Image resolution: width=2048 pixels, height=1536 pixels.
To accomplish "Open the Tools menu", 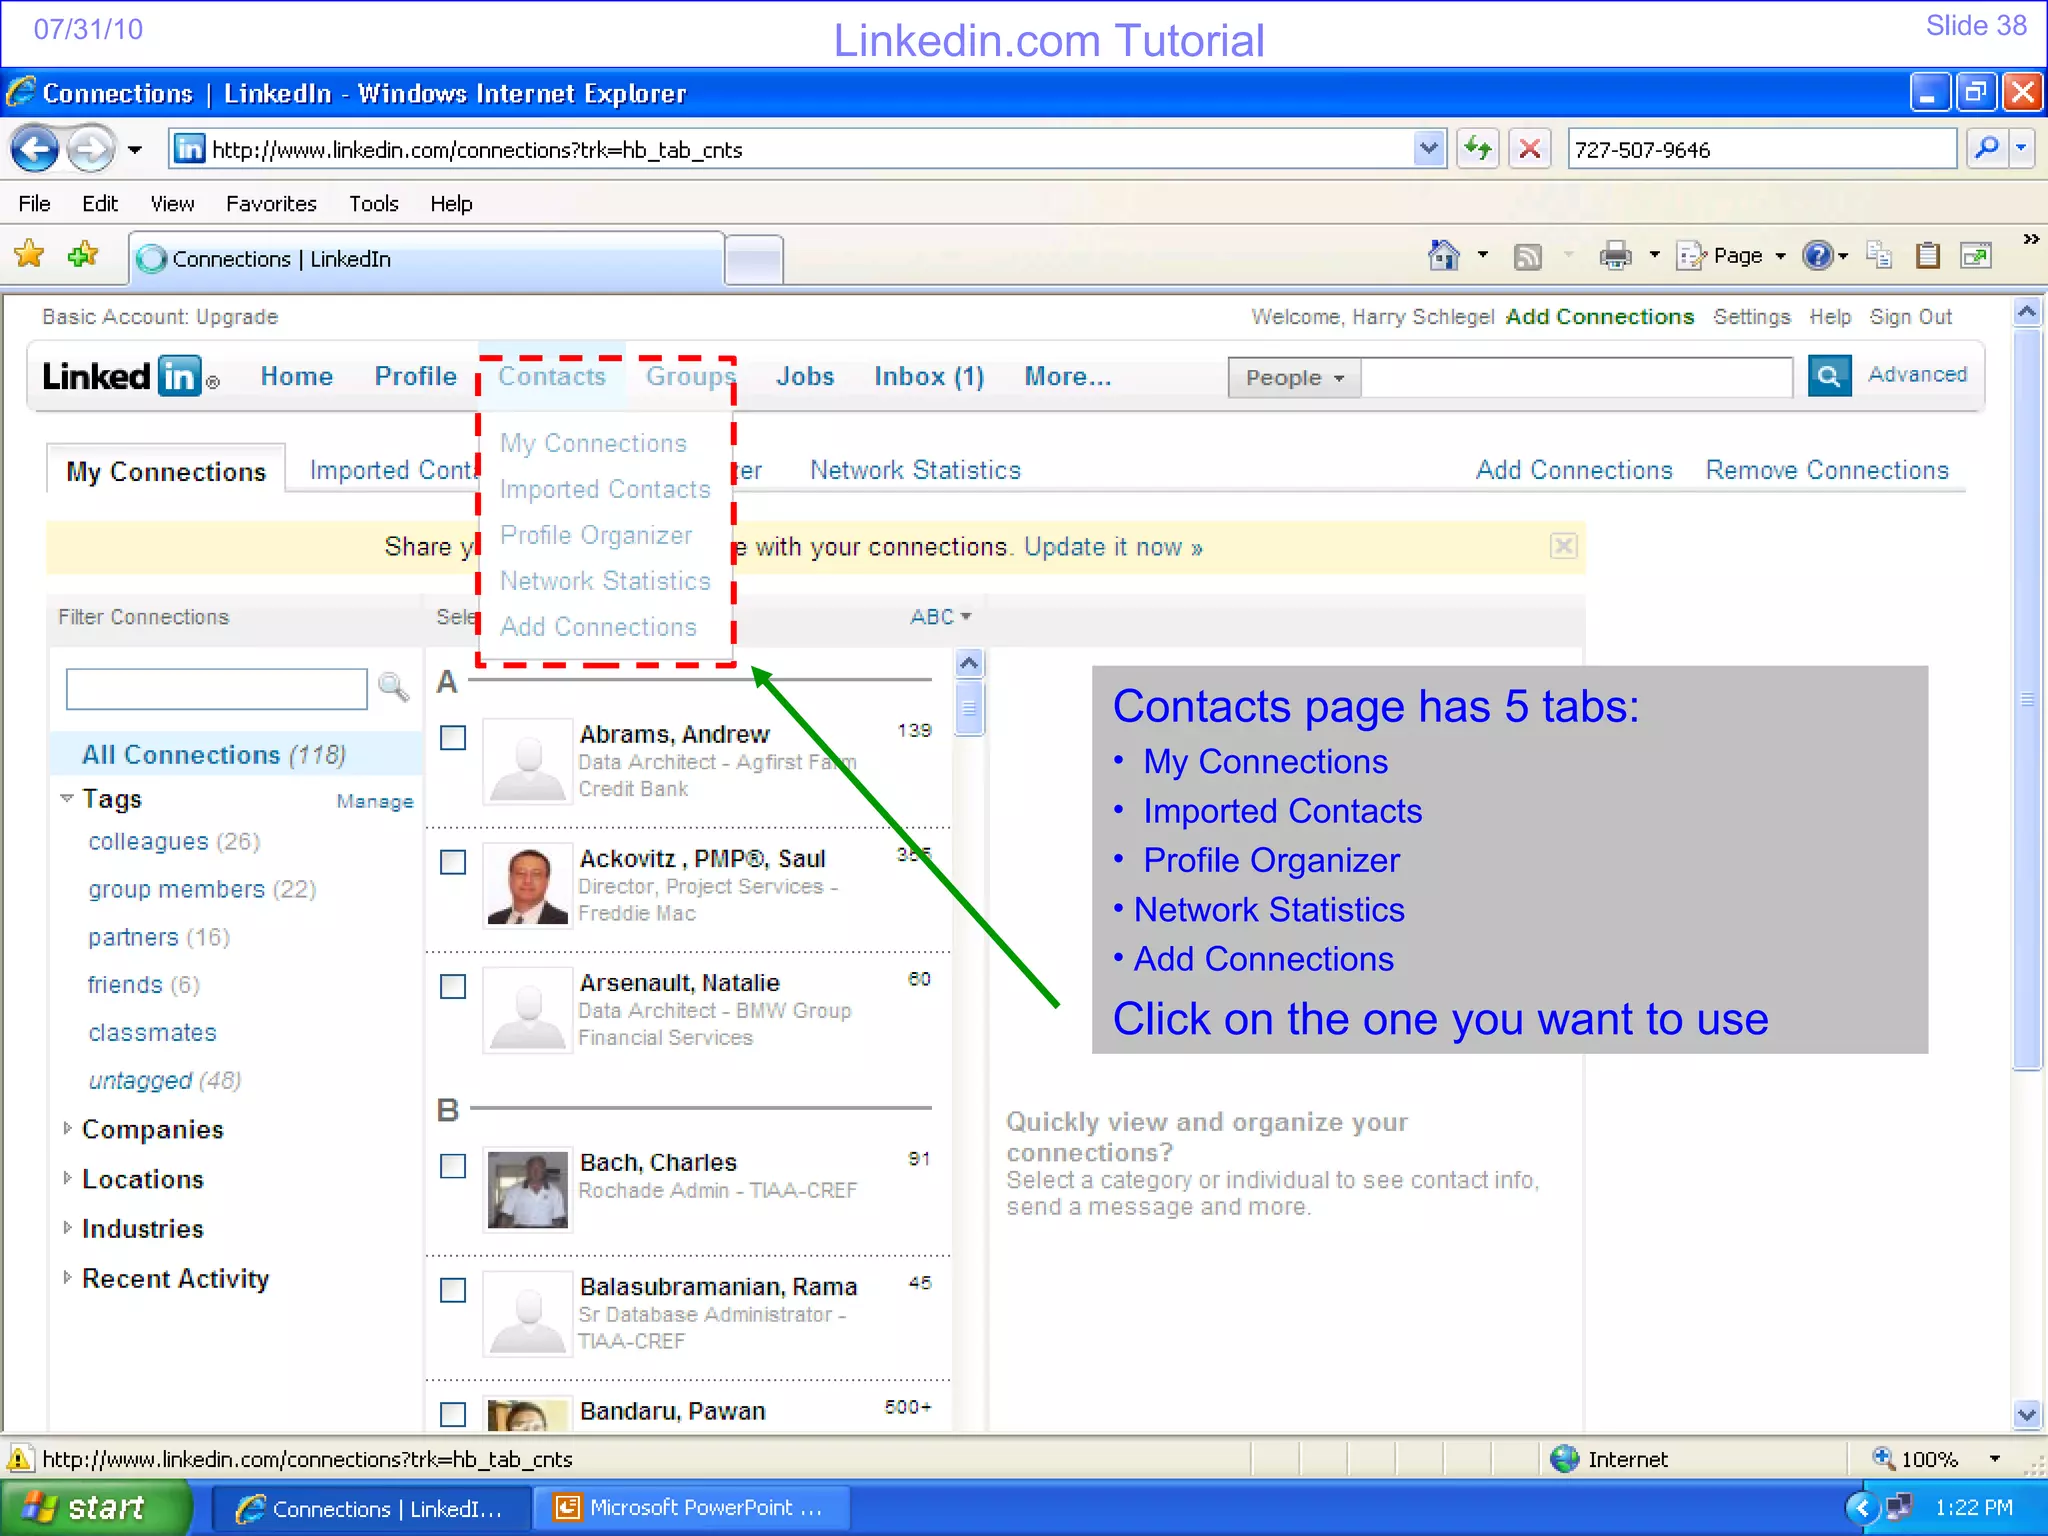I will coord(373,204).
